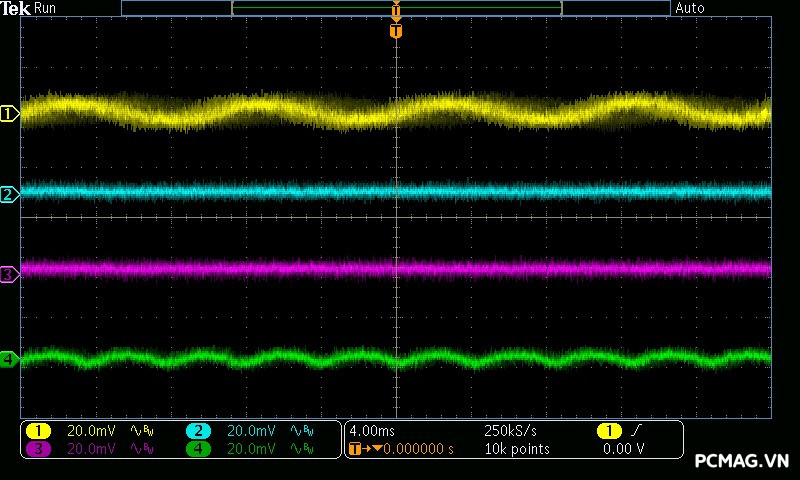The image size is (800, 480).
Task: Click channel 4 bandwidth limit coupling icon
Action: coord(300,449)
